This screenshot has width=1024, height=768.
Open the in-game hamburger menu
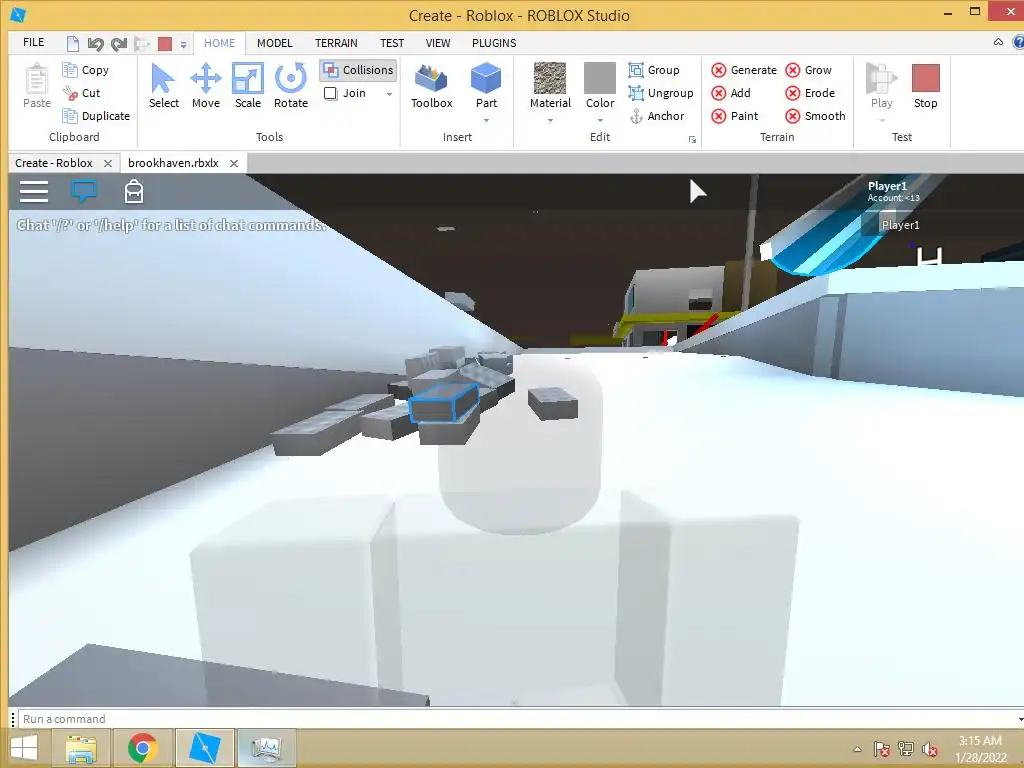34,191
